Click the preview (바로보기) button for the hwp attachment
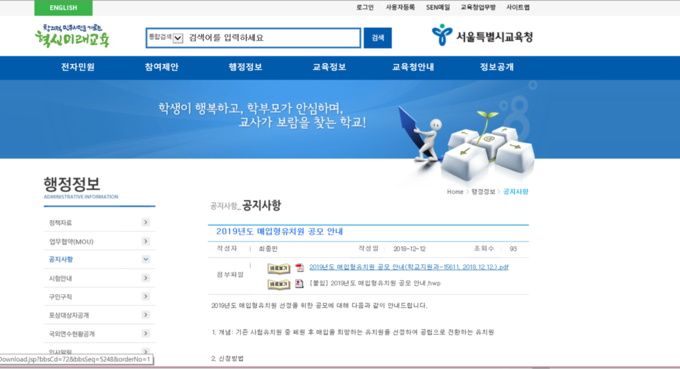The height and width of the screenshot is (369, 680). [278, 284]
